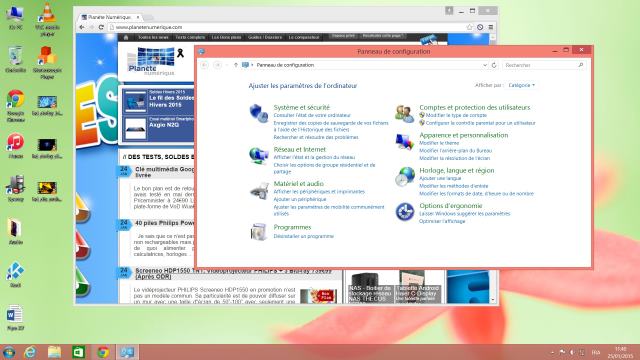
Task: Click the Chrome page vertical scrollbar
Action: tap(493, 168)
